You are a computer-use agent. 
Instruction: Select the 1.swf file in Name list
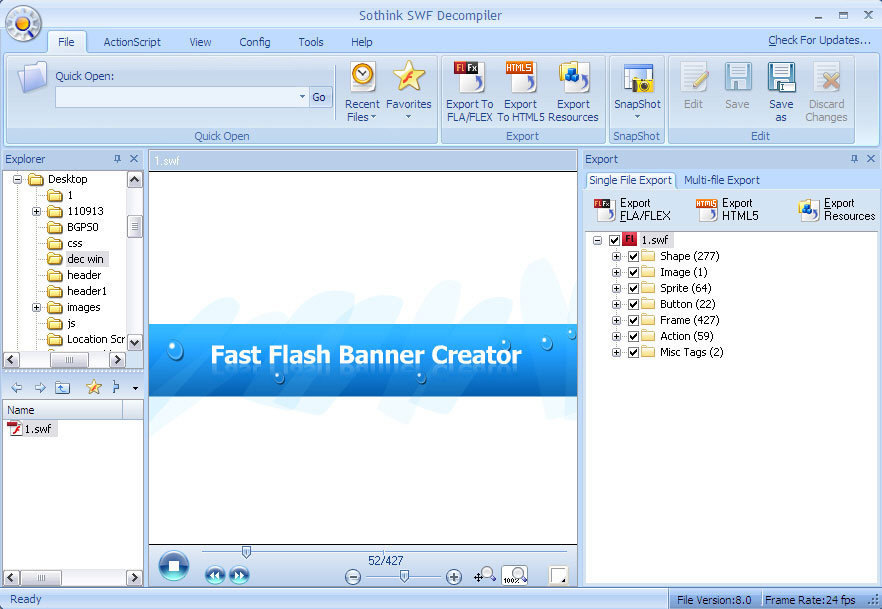pyautogui.click(x=32, y=428)
